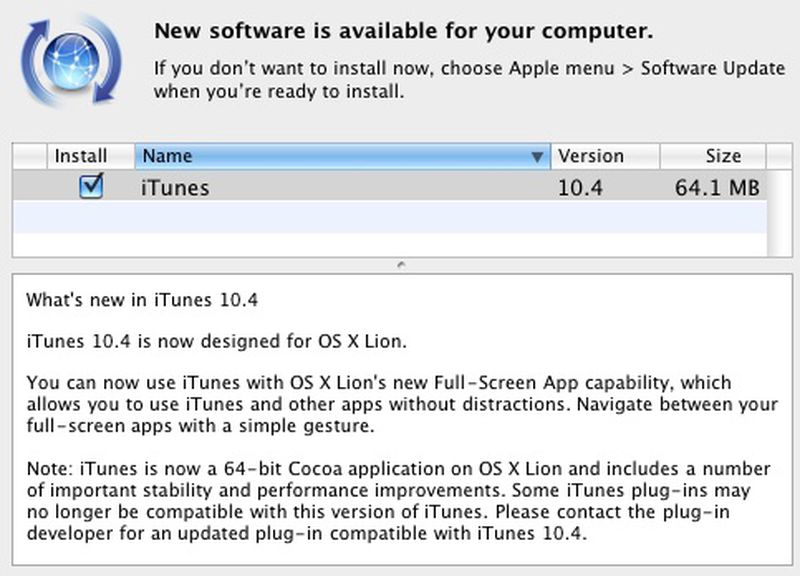Click the blank header cell left of Install
Image resolution: width=800 pixels, height=576 pixels.
(30, 156)
